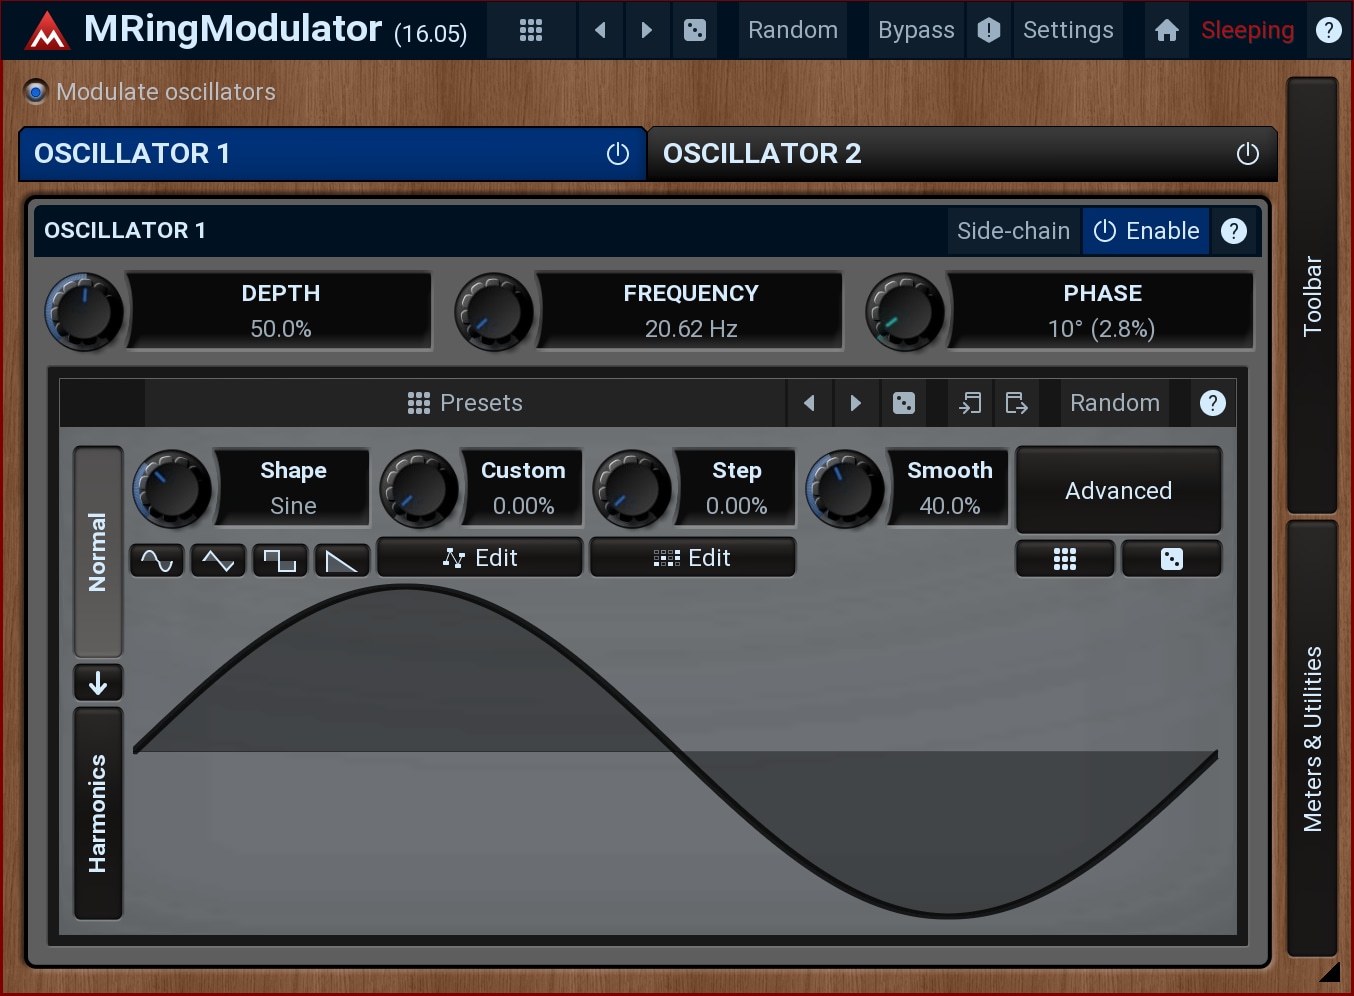This screenshot has width=1354, height=996.
Task: Click the Frequency 20.62 Hz value field
Action: pos(691,311)
